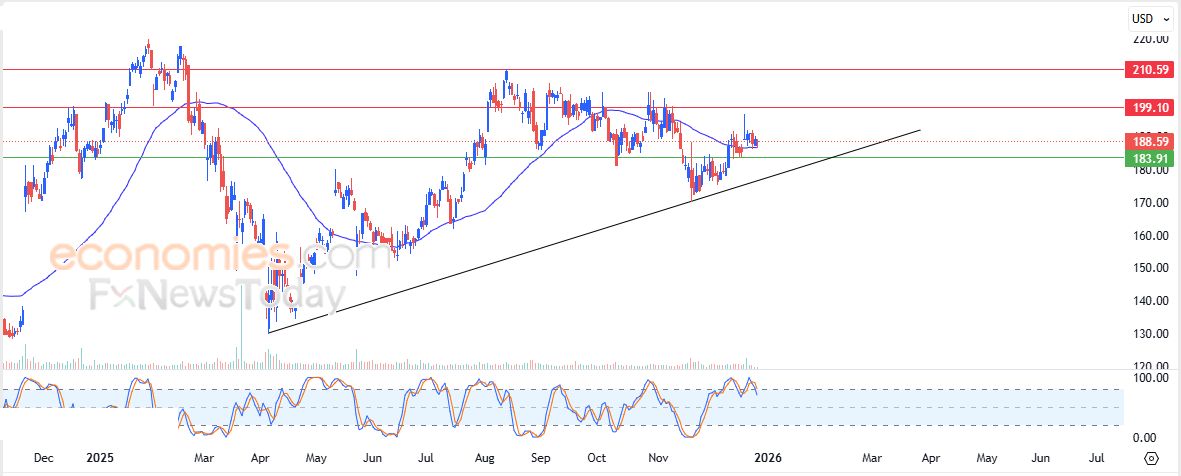Select the Dec label on time axis
Image resolution: width=1181 pixels, height=476 pixels.
coord(44,458)
